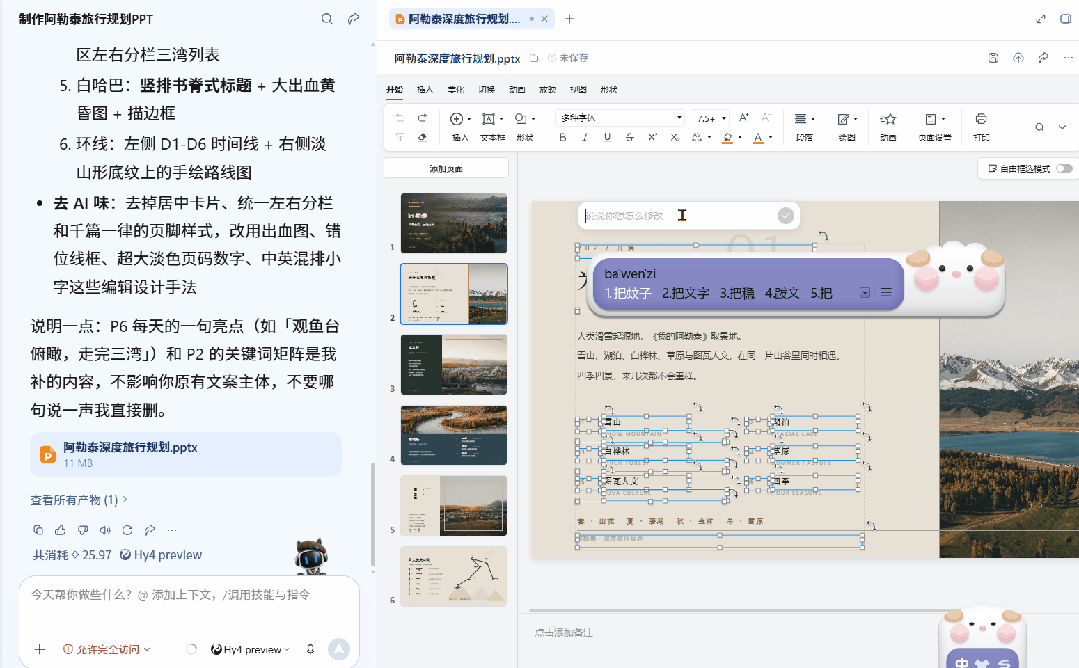
Task: Open the last ribbon tab 形状
Action: 608,89
